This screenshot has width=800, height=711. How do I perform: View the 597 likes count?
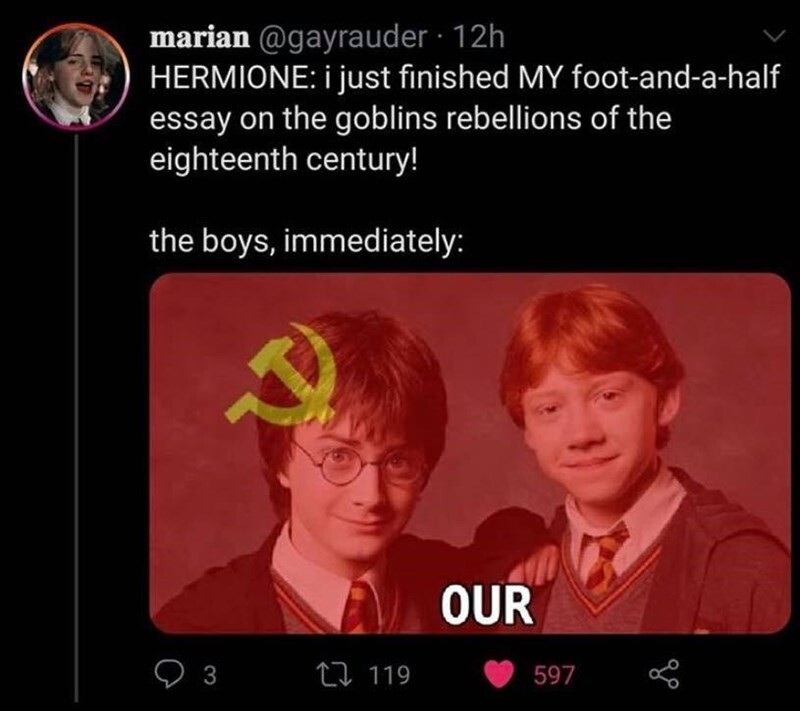point(554,675)
